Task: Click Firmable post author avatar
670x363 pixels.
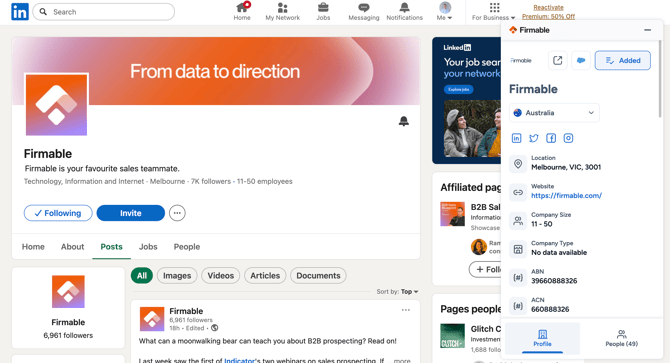Action: (152, 319)
